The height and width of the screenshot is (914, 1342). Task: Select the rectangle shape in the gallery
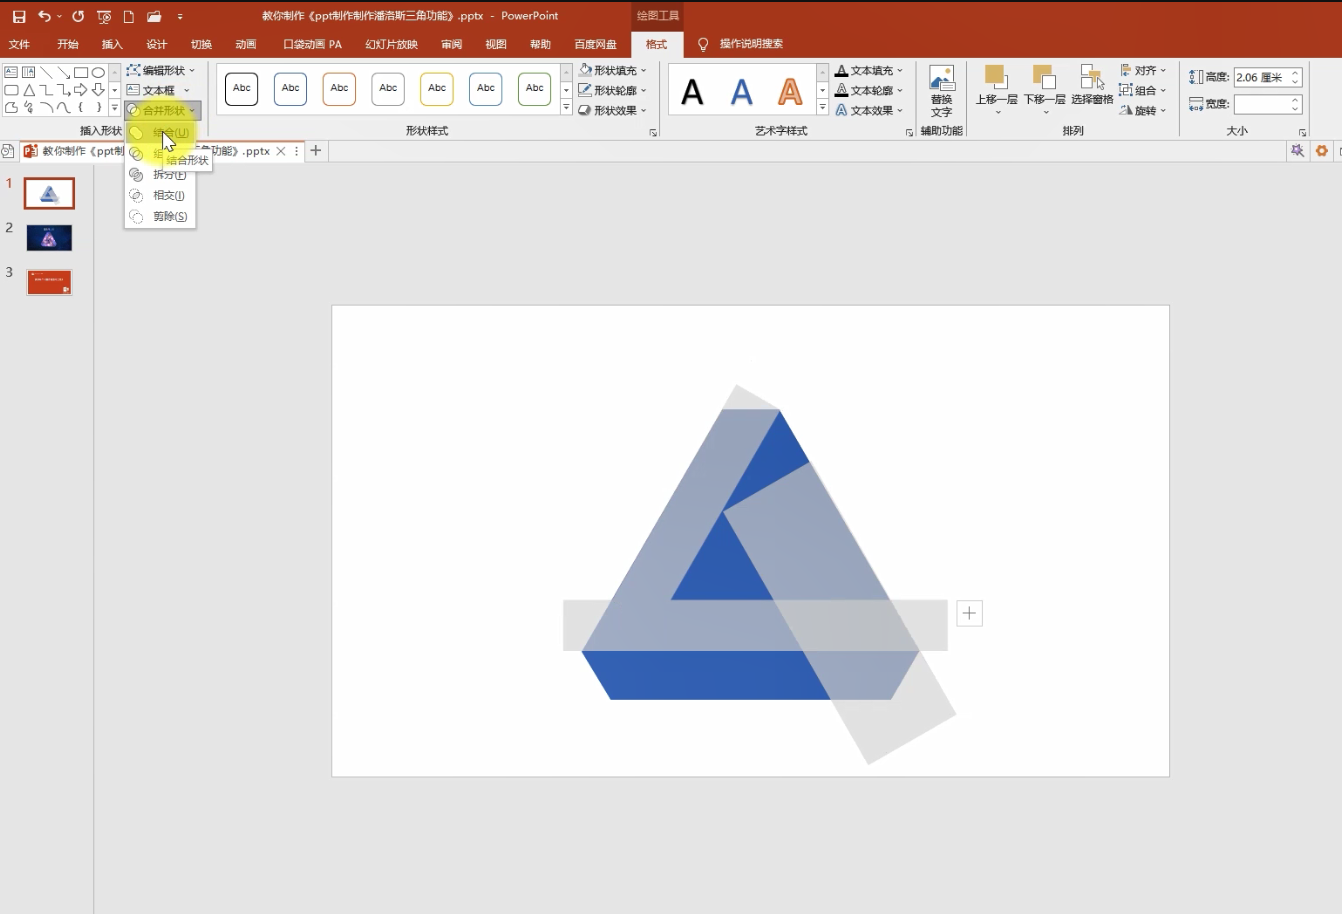pos(81,72)
